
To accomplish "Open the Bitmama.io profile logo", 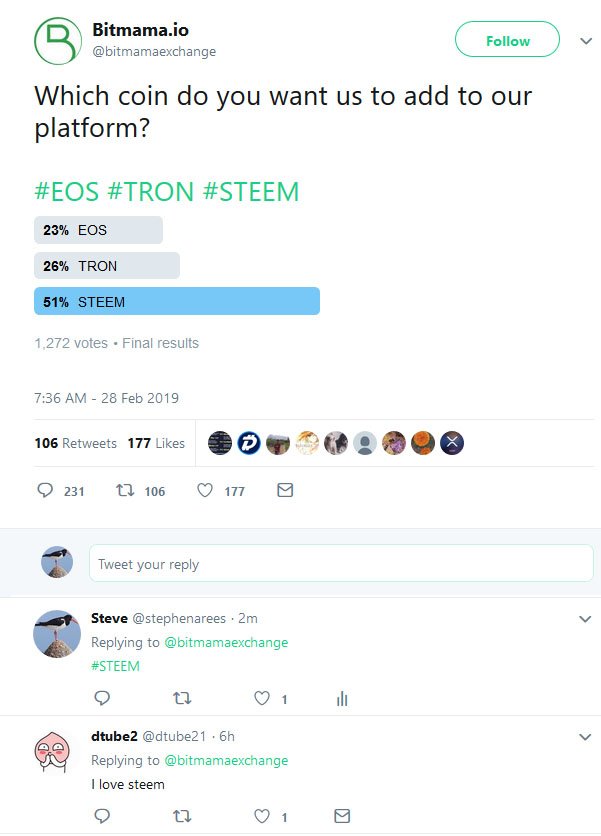I will (58, 41).
